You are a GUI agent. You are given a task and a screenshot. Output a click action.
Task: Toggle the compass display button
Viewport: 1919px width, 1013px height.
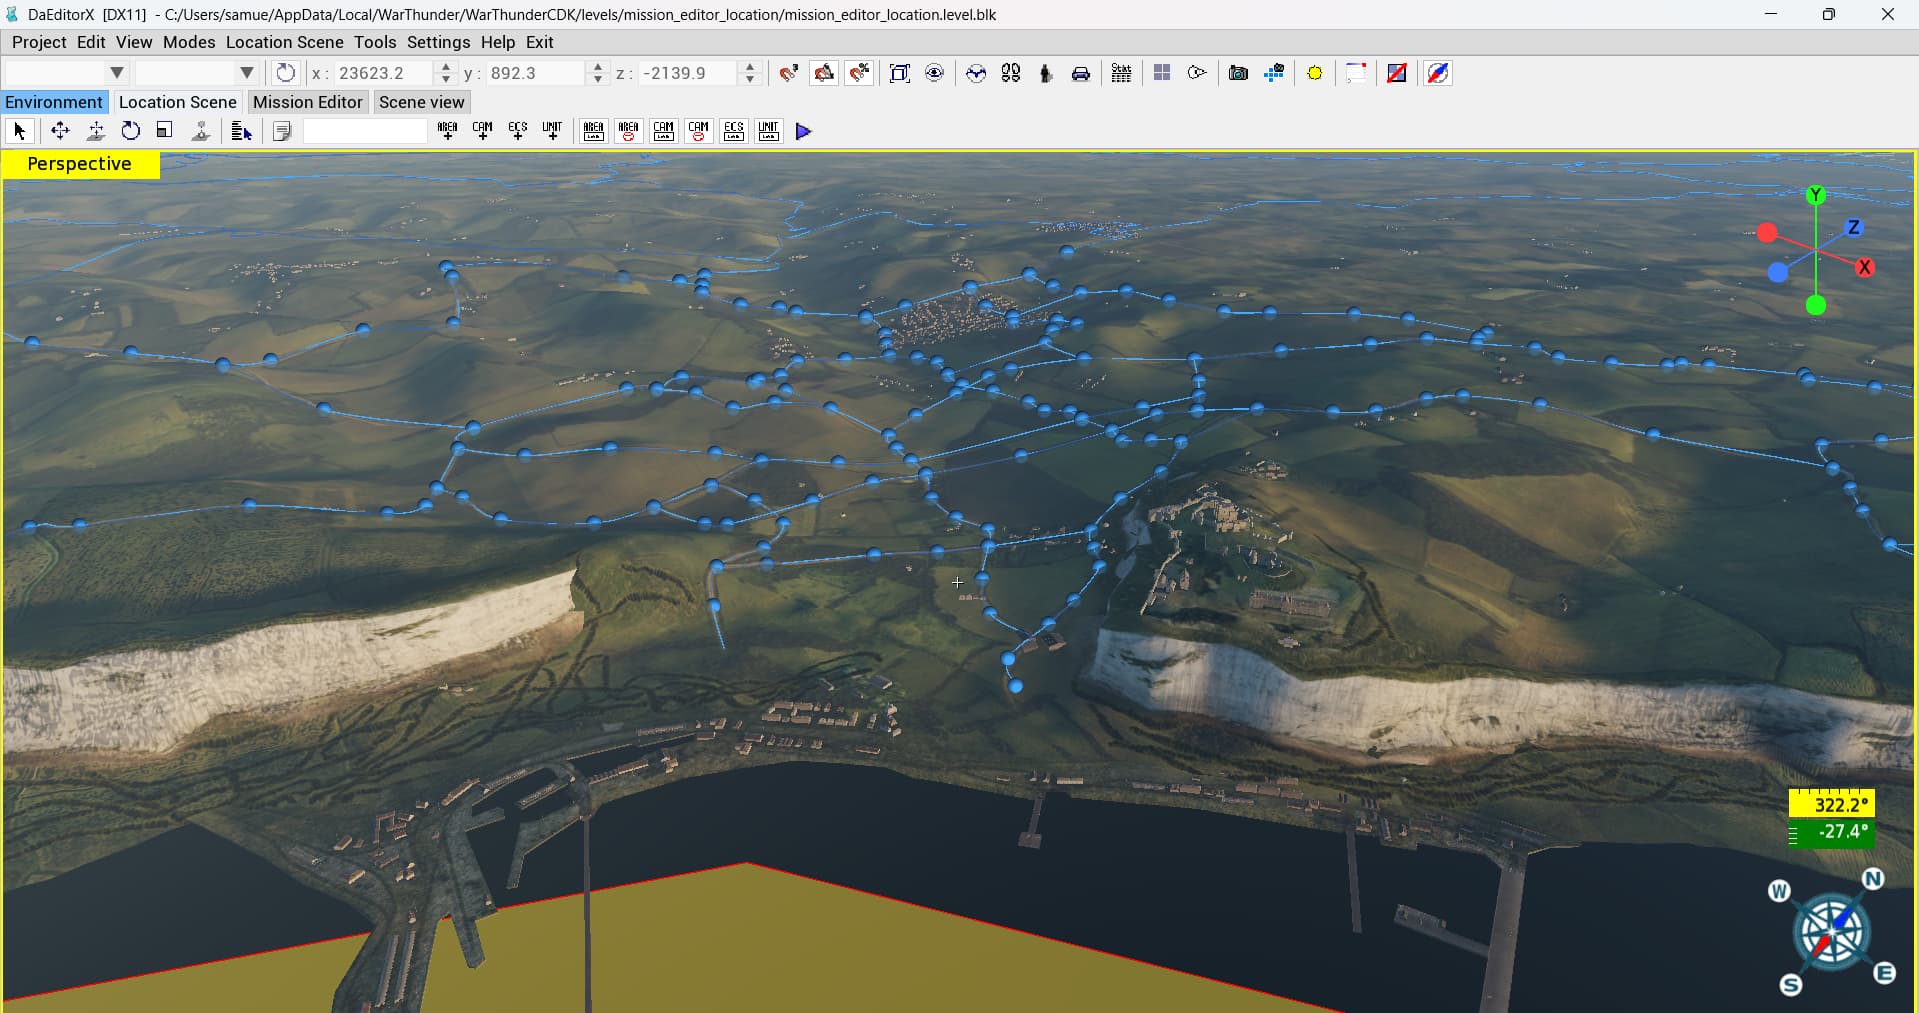(1438, 73)
